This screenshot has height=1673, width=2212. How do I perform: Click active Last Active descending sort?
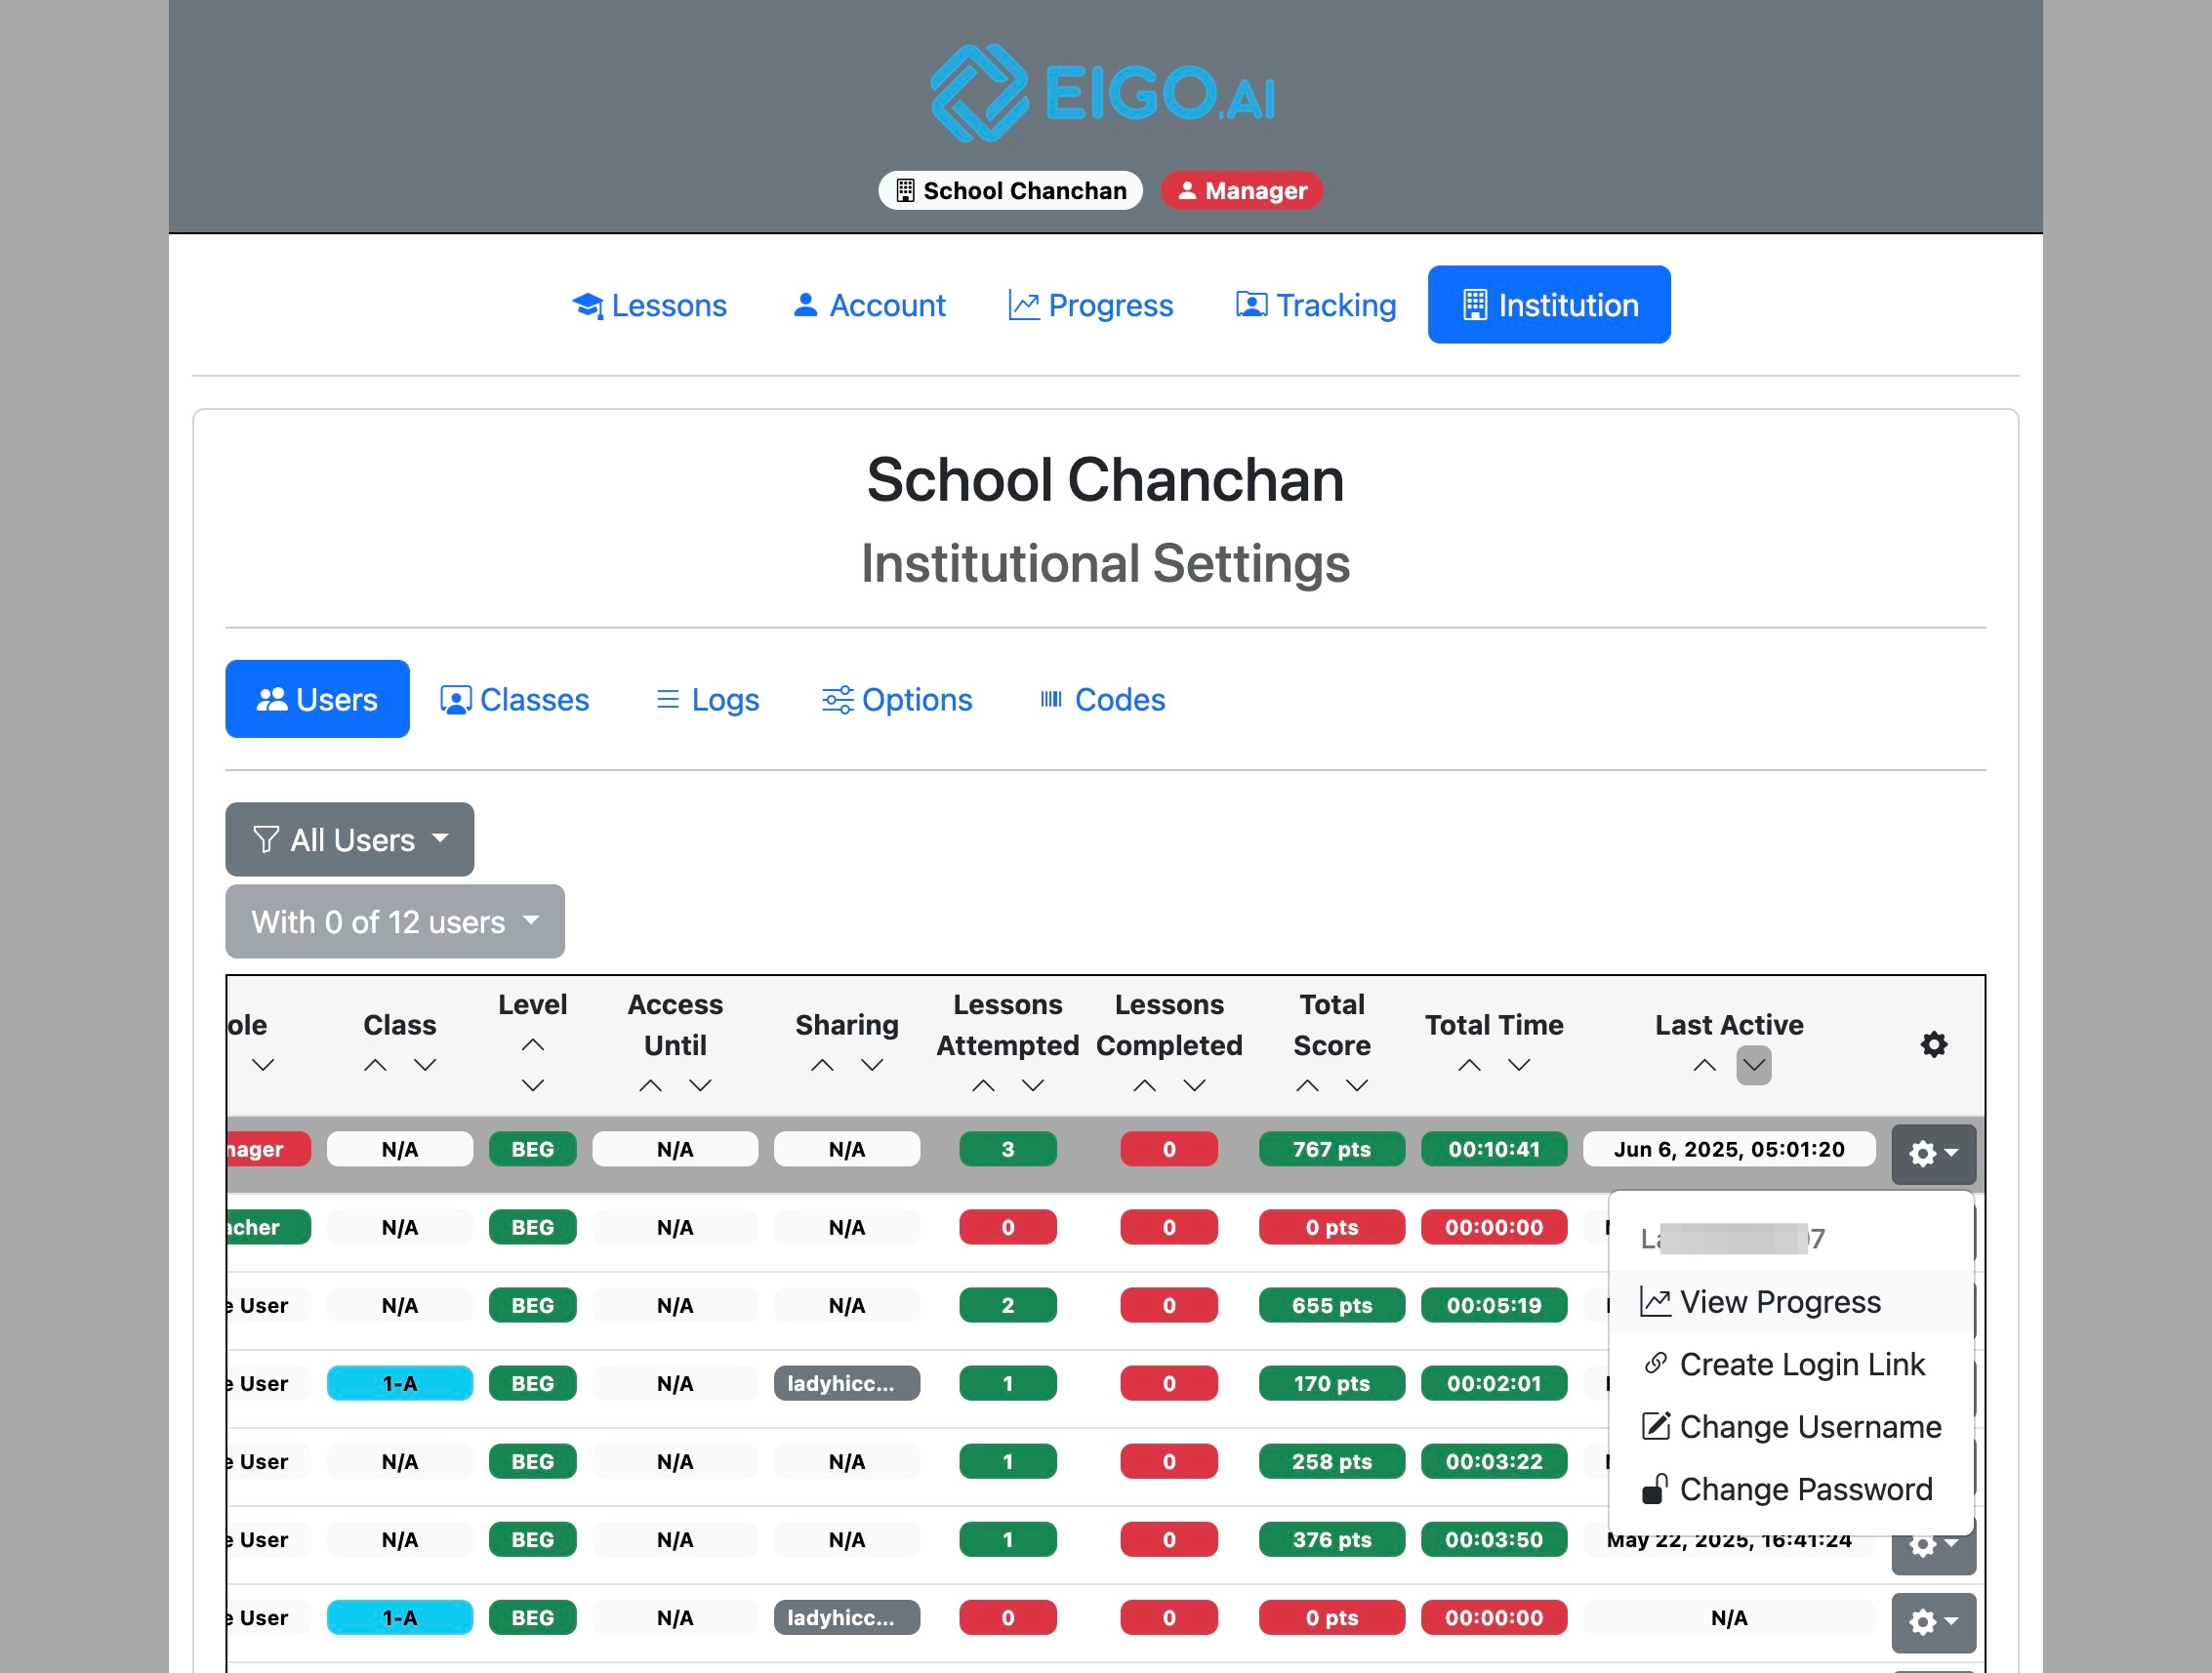coord(1754,1065)
